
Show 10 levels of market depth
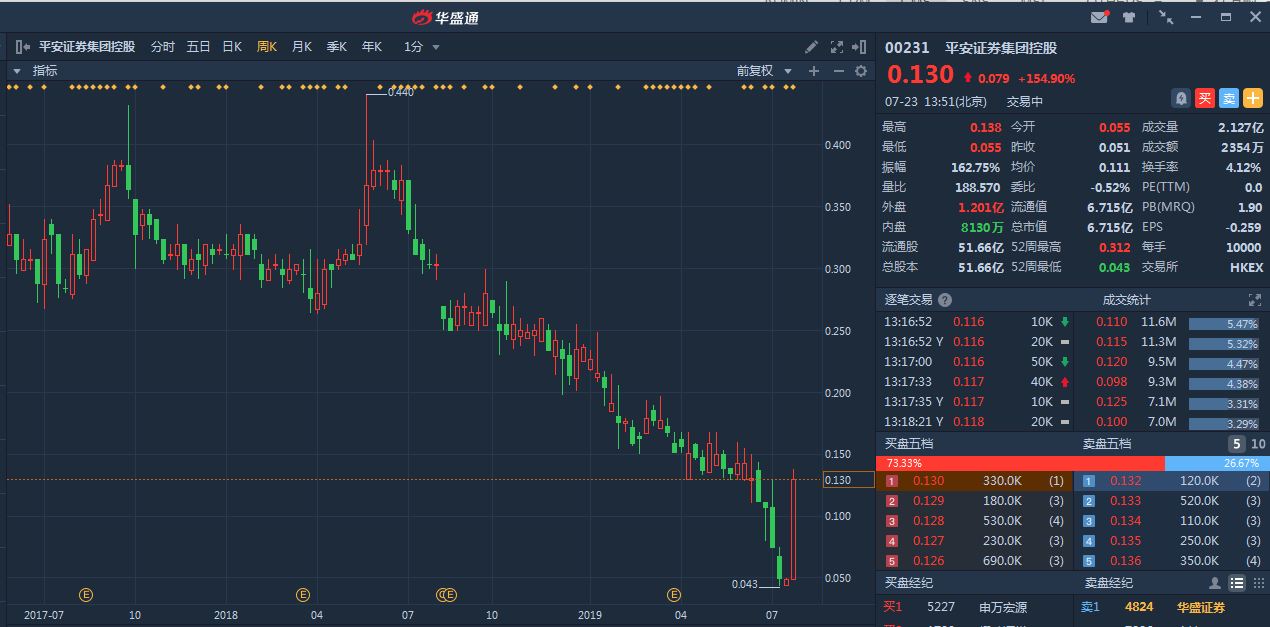pyautogui.click(x=1258, y=444)
